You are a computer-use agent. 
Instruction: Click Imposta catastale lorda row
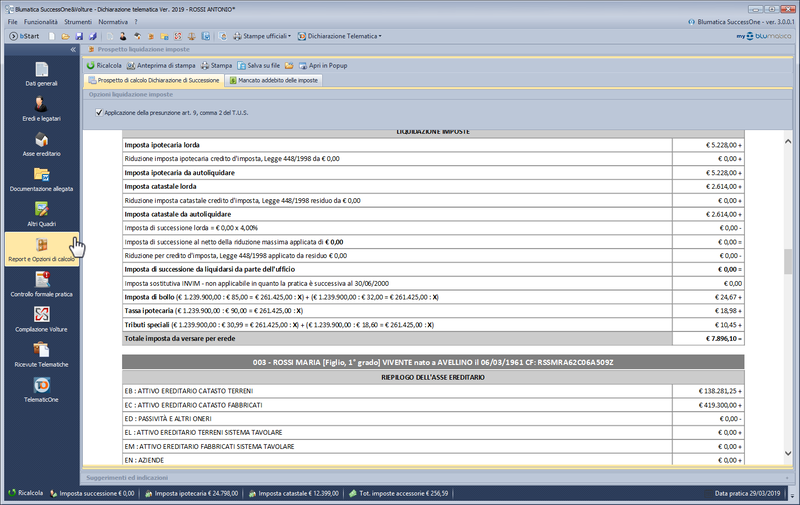(433, 187)
